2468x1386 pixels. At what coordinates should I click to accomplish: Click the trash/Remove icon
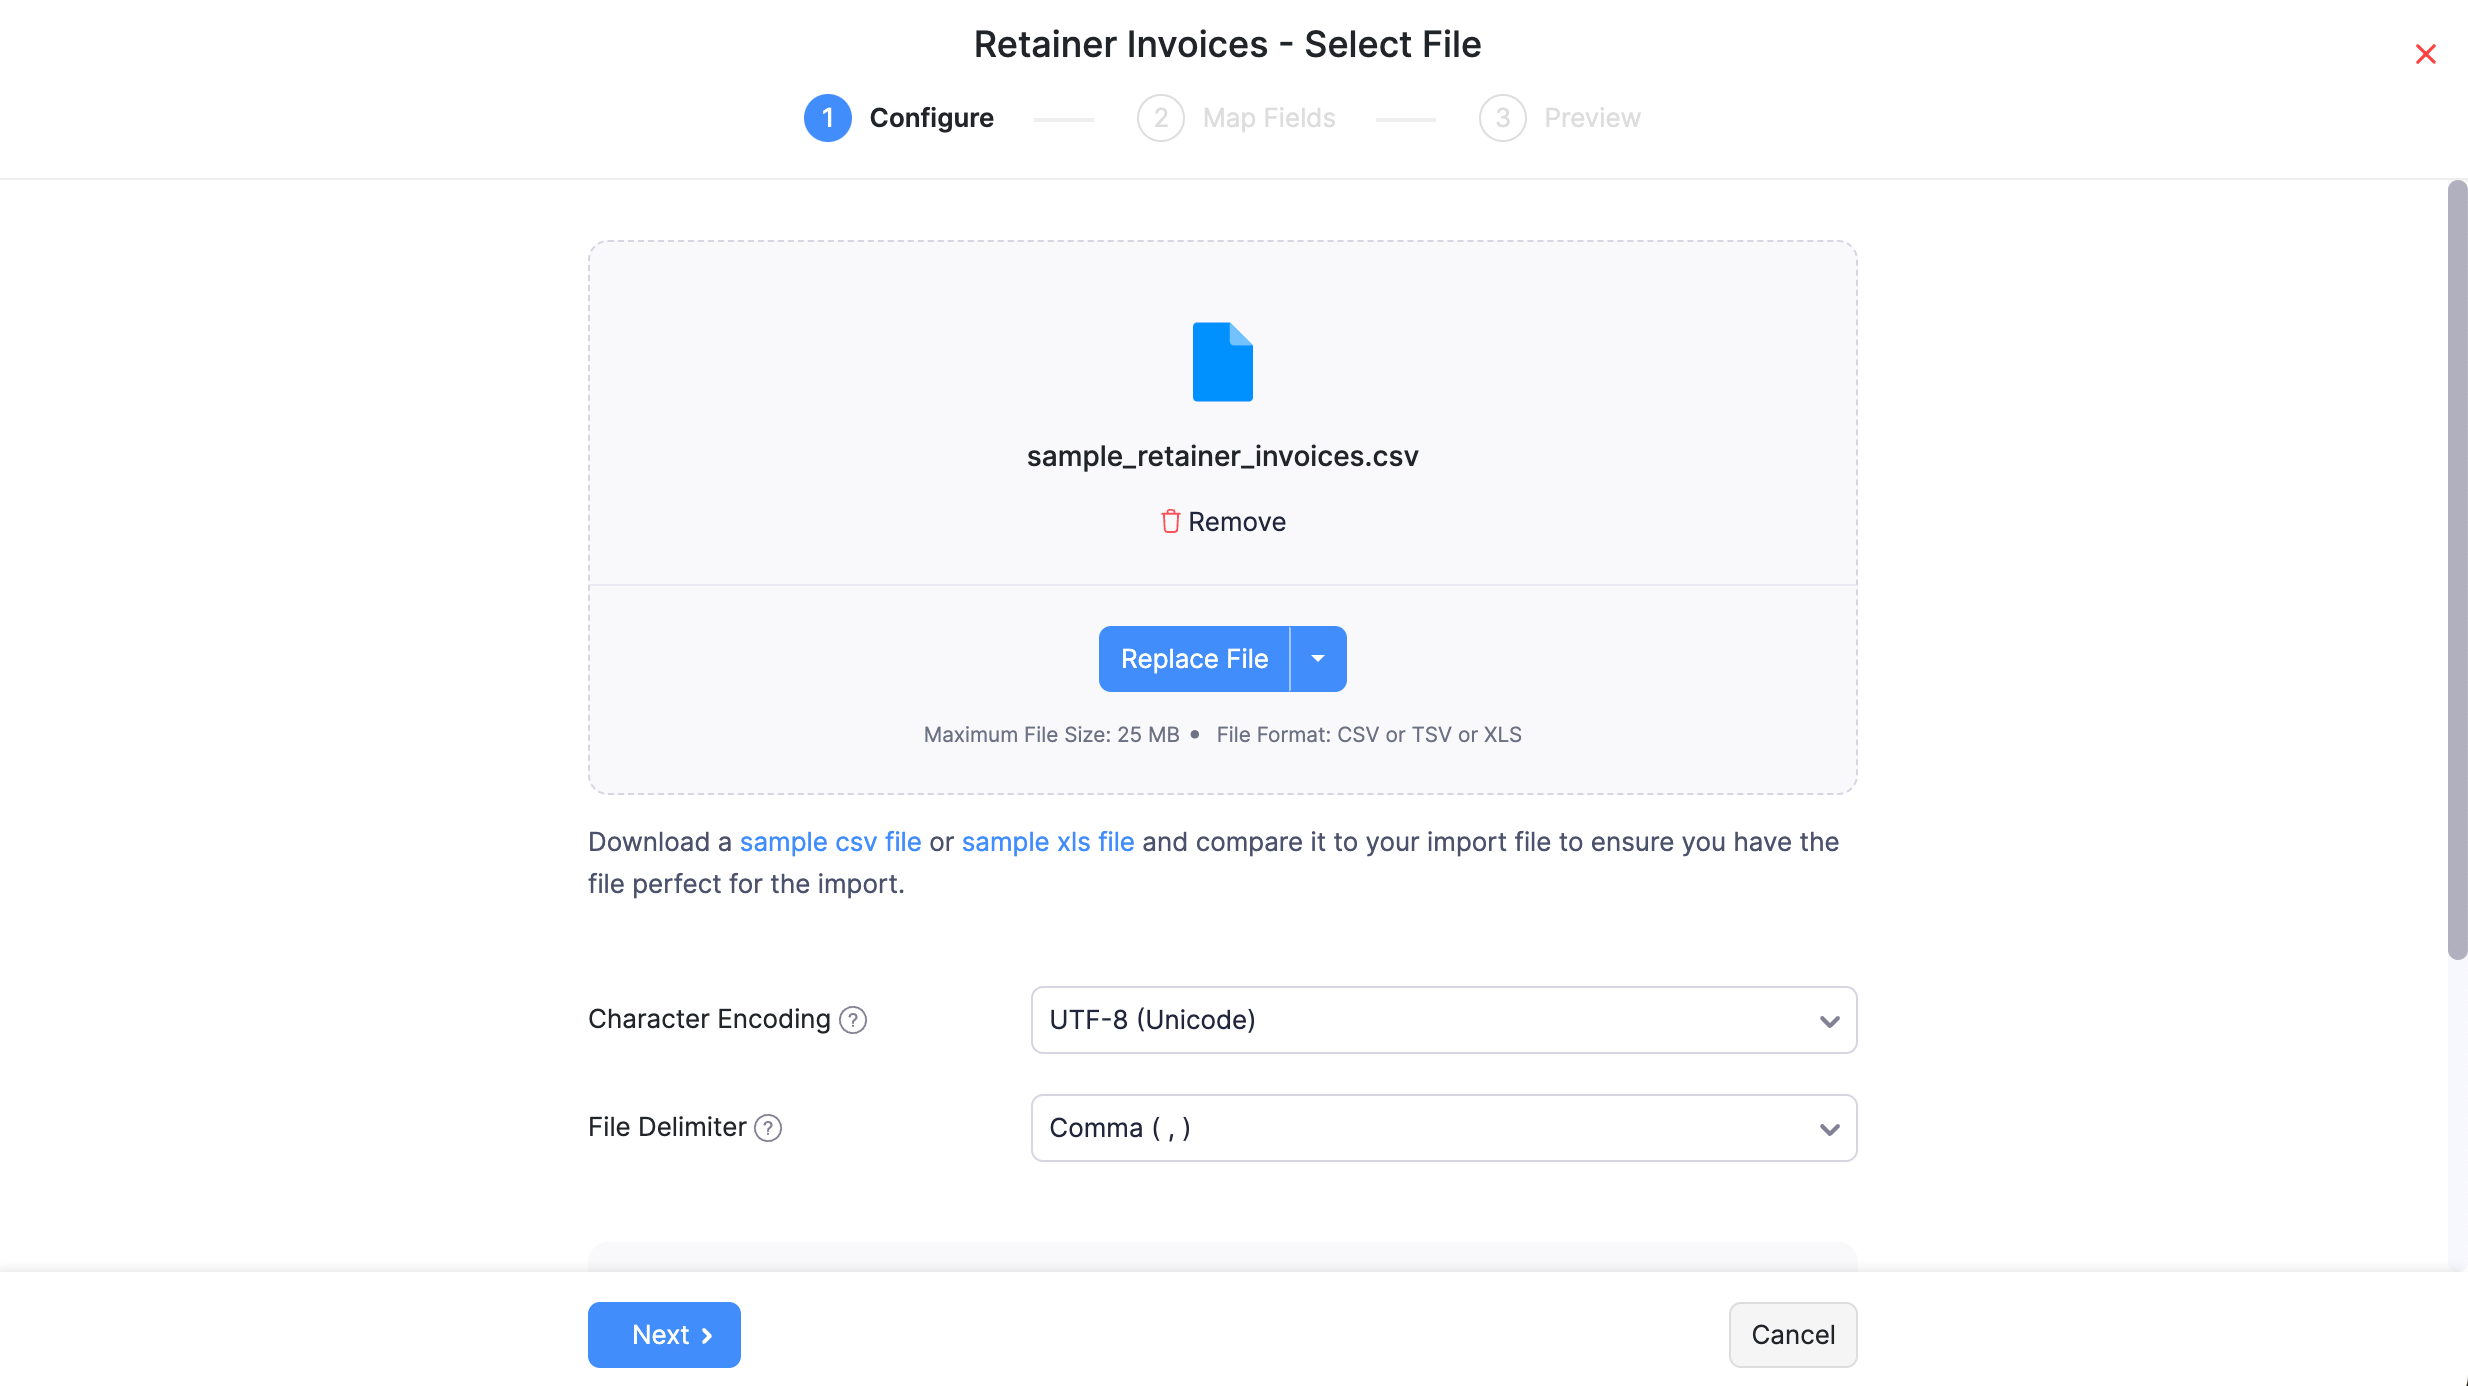pyautogui.click(x=1170, y=520)
